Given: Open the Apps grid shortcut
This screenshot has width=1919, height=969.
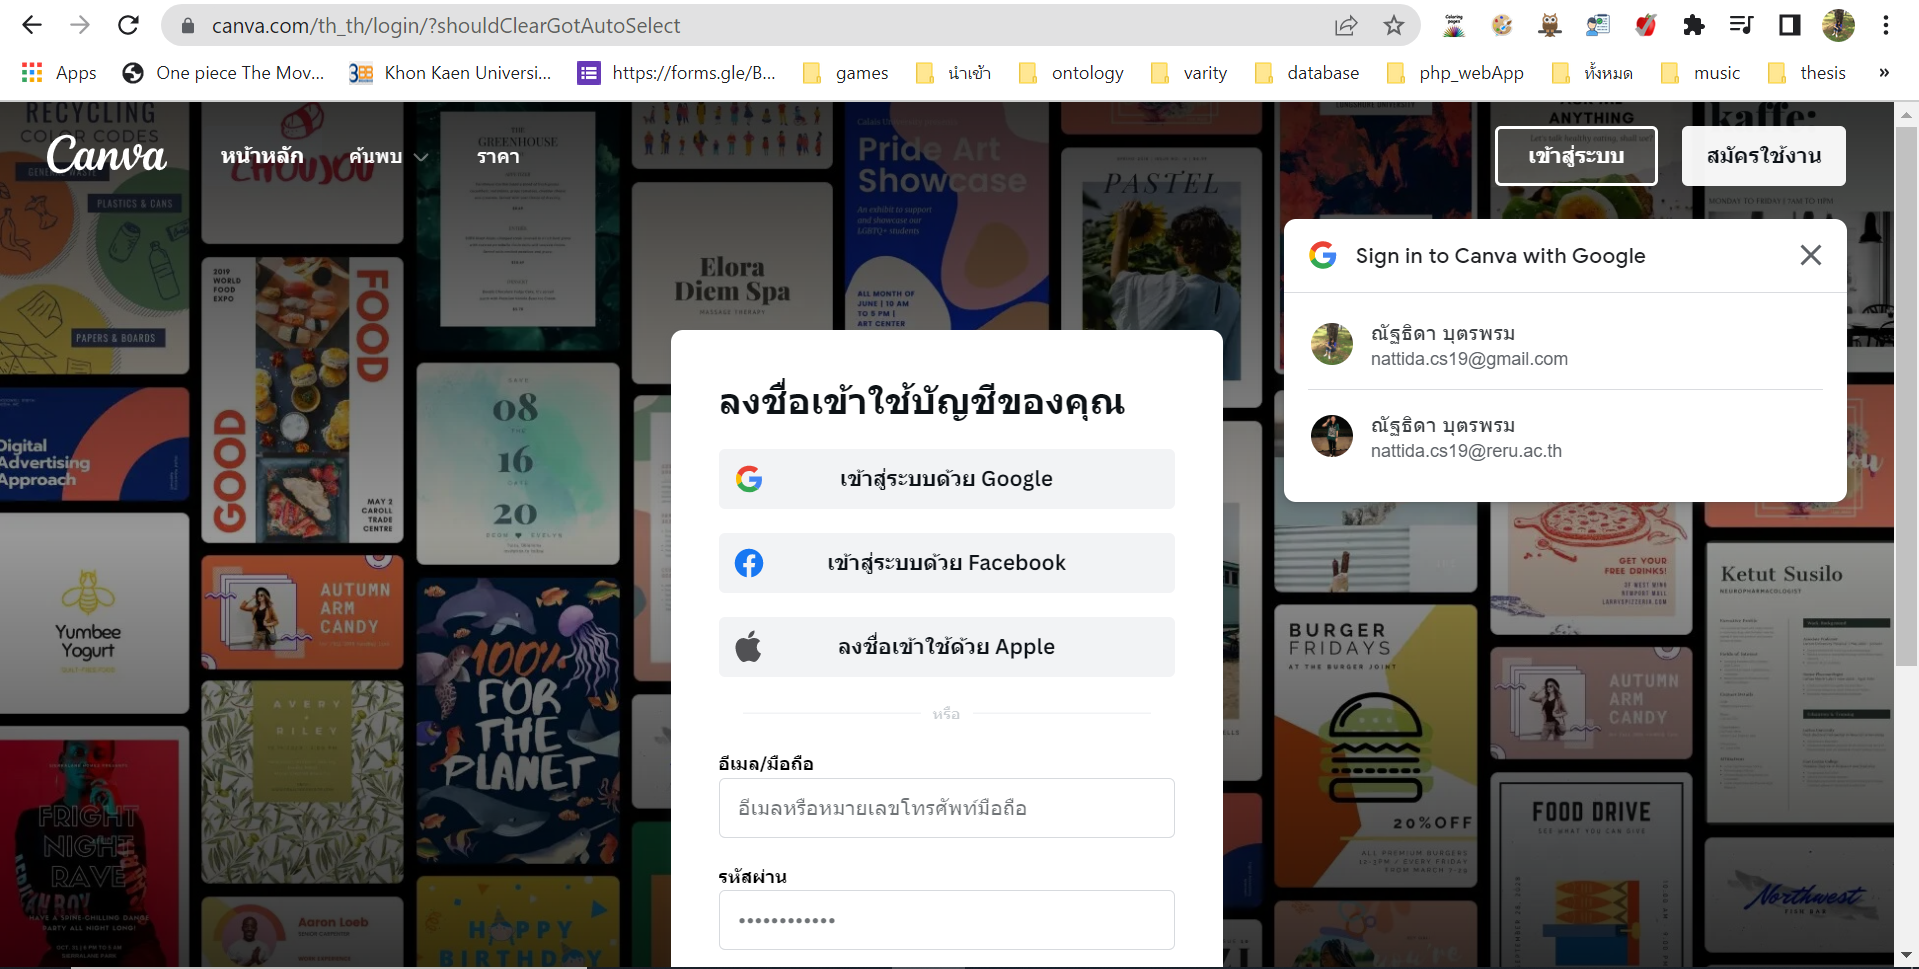Looking at the screenshot, I should pyautogui.click(x=59, y=73).
